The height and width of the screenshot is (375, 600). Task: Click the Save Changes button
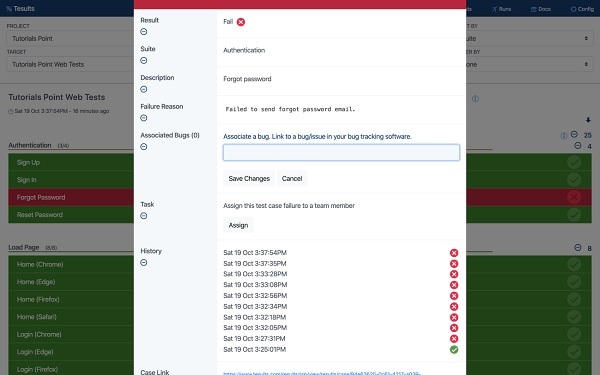pos(249,179)
